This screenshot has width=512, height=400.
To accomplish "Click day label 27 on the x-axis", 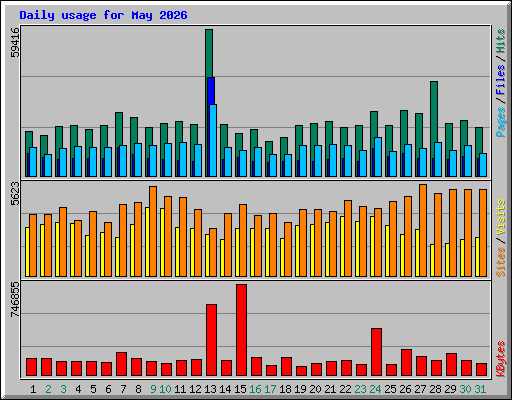I will pyautogui.click(x=420, y=389).
